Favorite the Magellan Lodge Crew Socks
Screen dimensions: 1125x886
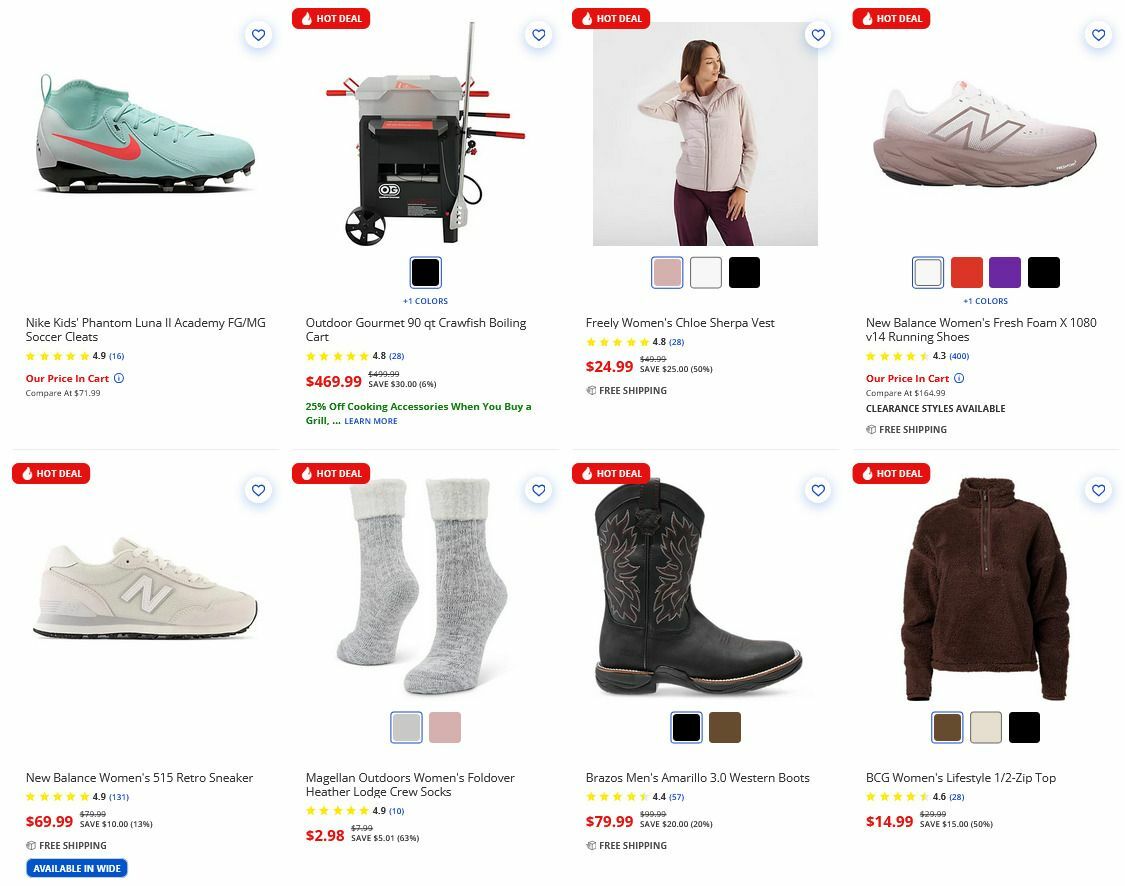(538, 490)
